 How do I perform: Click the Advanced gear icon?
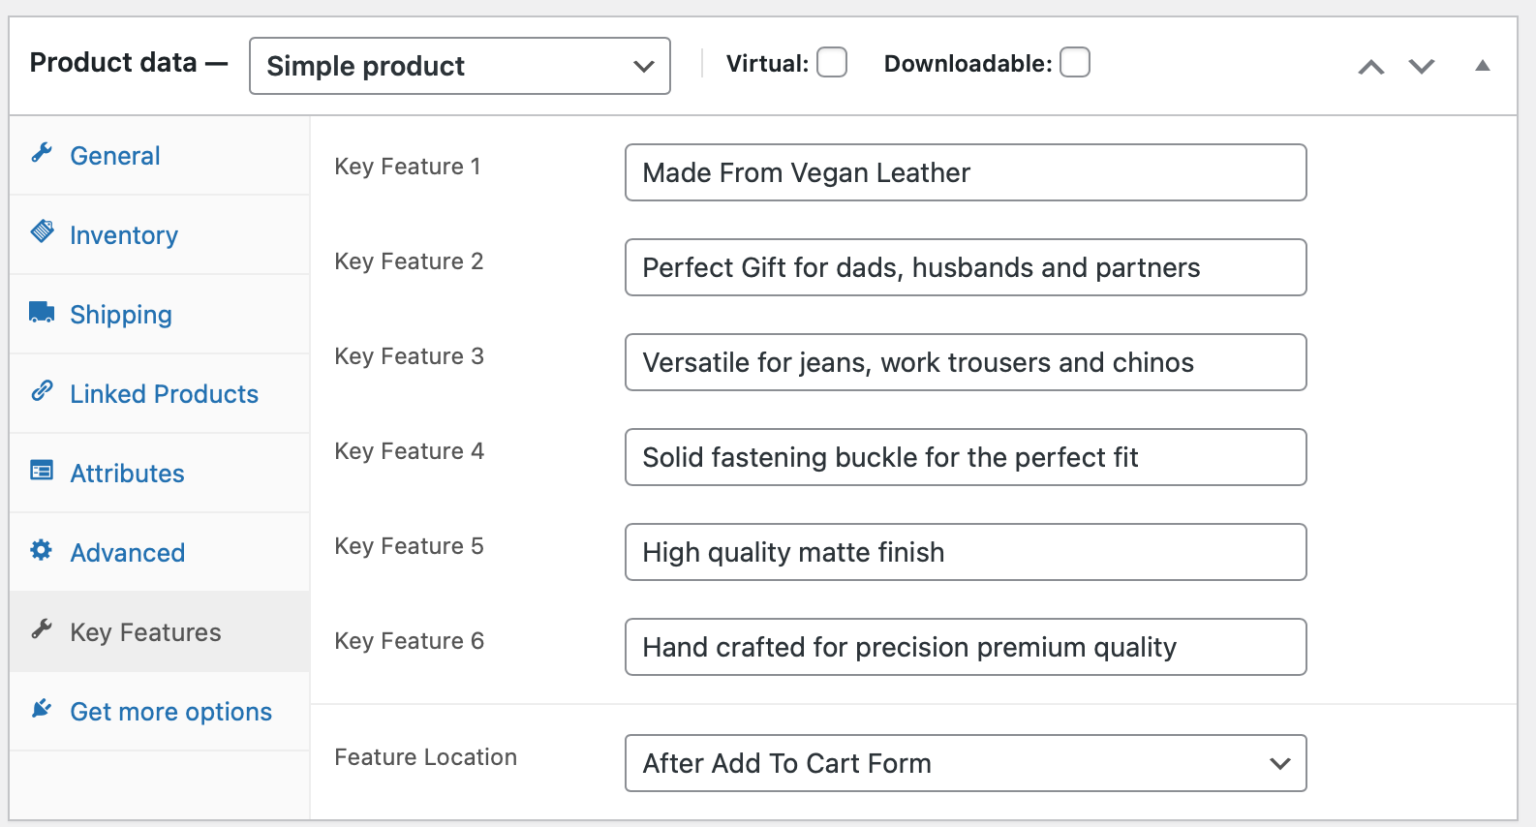click(x=41, y=550)
